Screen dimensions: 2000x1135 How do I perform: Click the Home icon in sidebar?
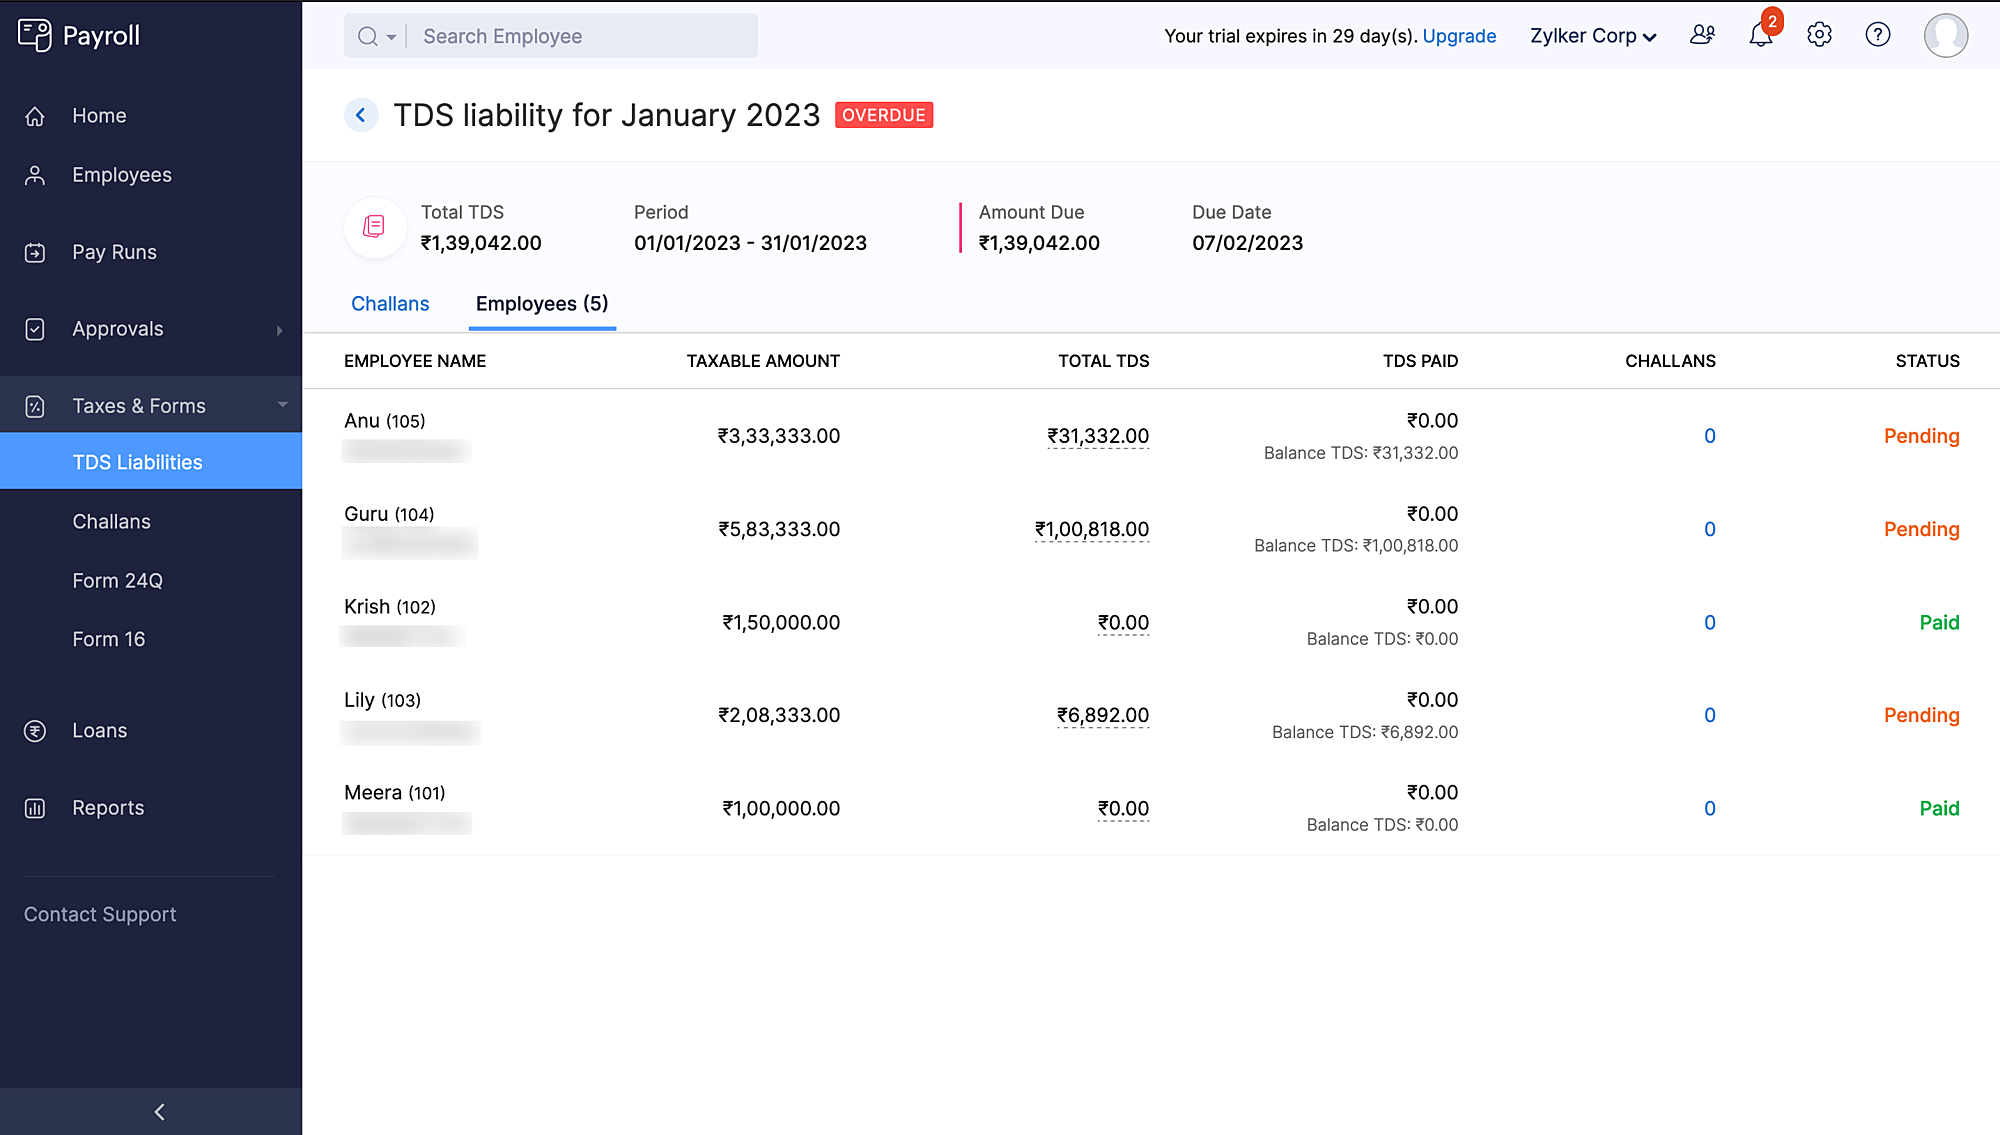pyautogui.click(x=35, y=116)
